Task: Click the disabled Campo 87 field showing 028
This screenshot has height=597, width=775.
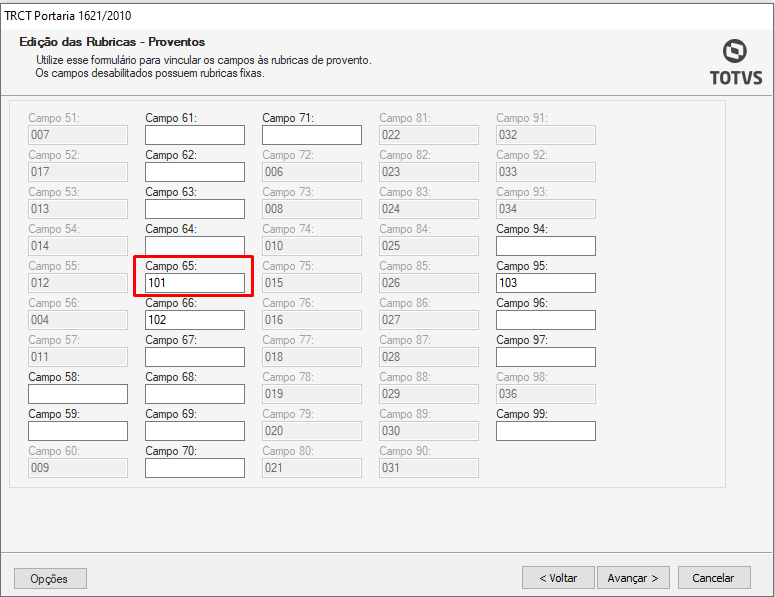Action: tap(429, 357)
